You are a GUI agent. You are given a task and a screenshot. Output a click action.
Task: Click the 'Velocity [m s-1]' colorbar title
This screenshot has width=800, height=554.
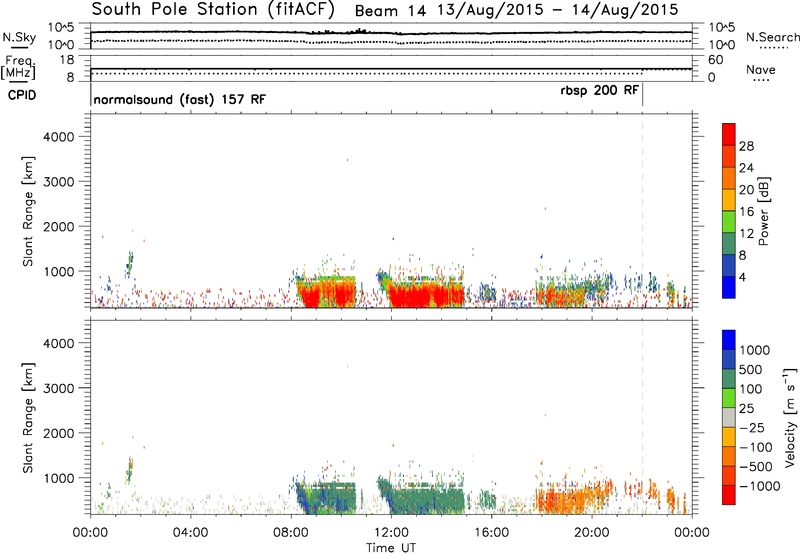click(x=790, y=417)
